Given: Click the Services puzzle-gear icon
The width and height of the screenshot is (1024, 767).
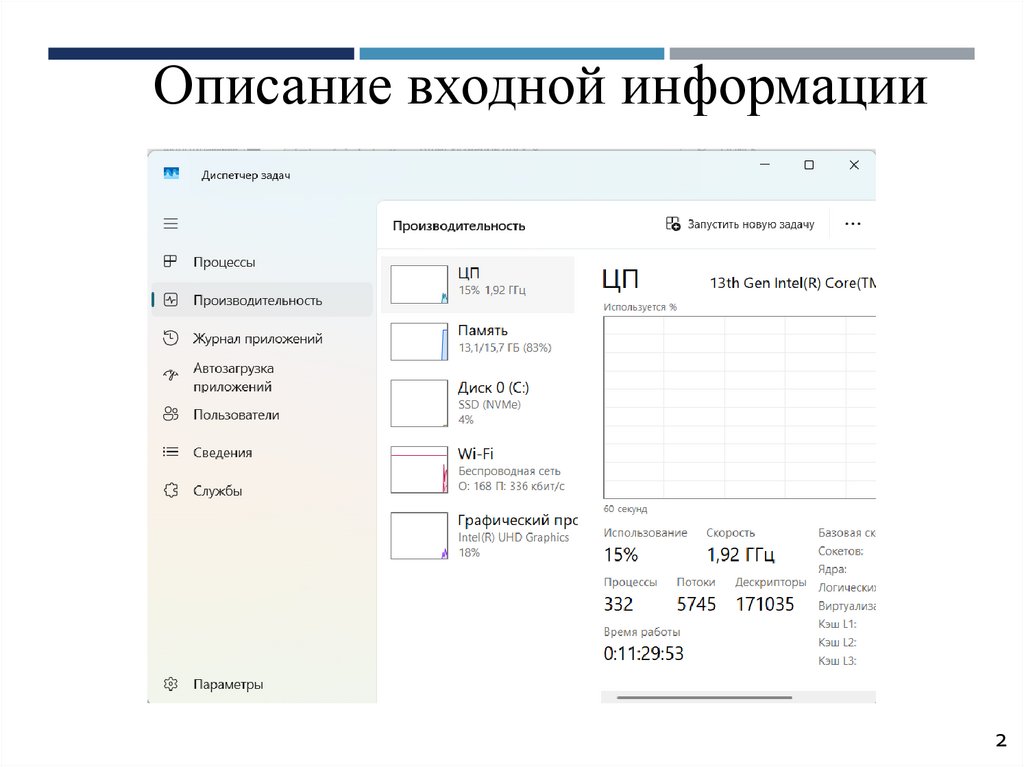Looking at the screenshot, I should (x=170, y=490).
